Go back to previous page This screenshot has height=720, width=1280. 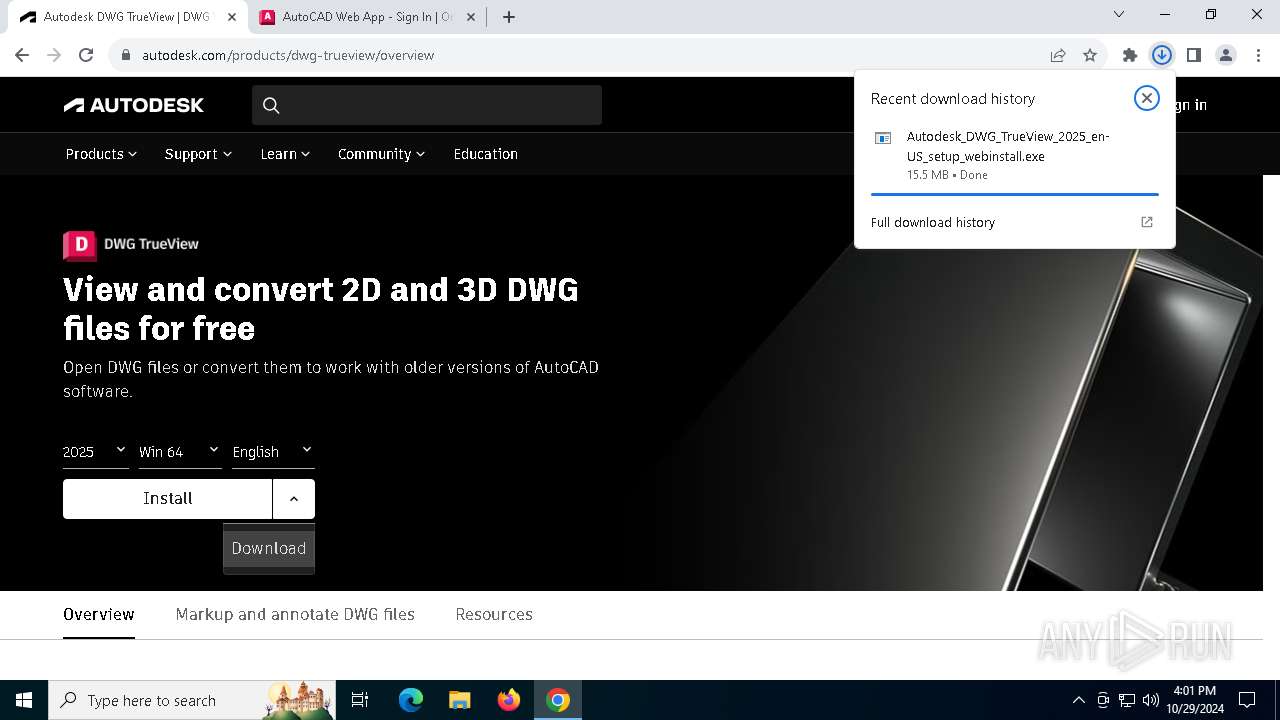tap(22, 55)
